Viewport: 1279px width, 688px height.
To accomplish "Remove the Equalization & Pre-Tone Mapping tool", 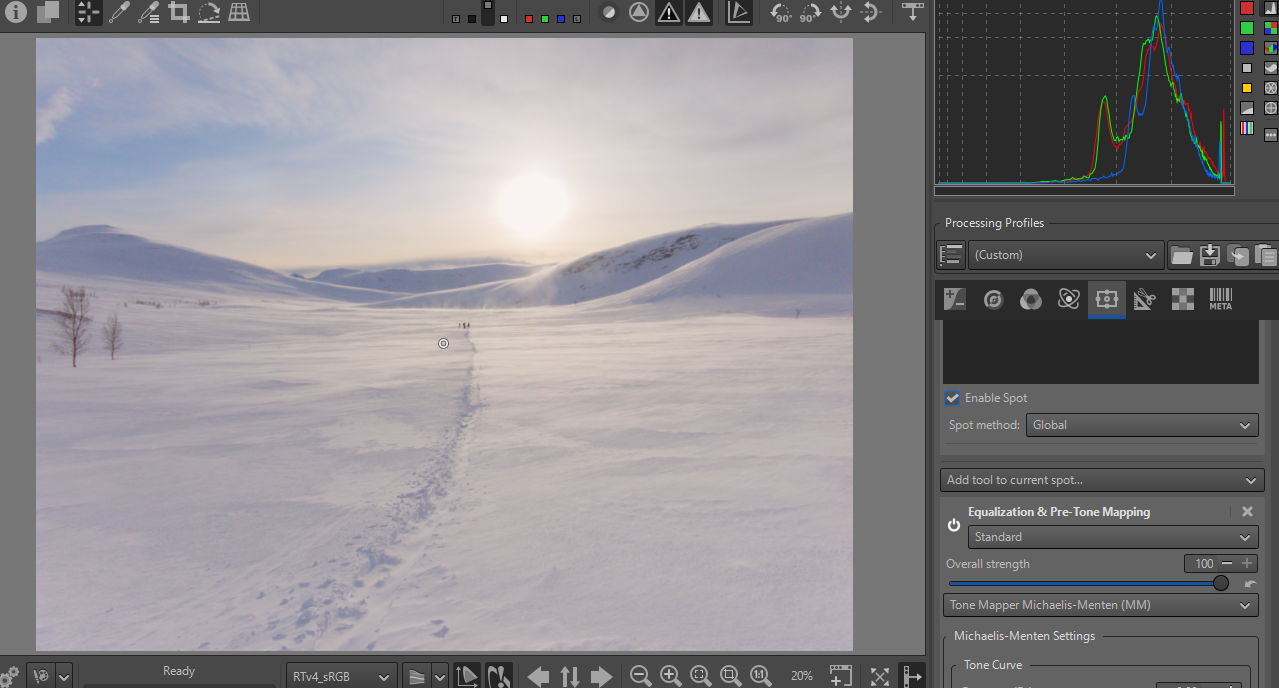I will tap(1247, 511).
